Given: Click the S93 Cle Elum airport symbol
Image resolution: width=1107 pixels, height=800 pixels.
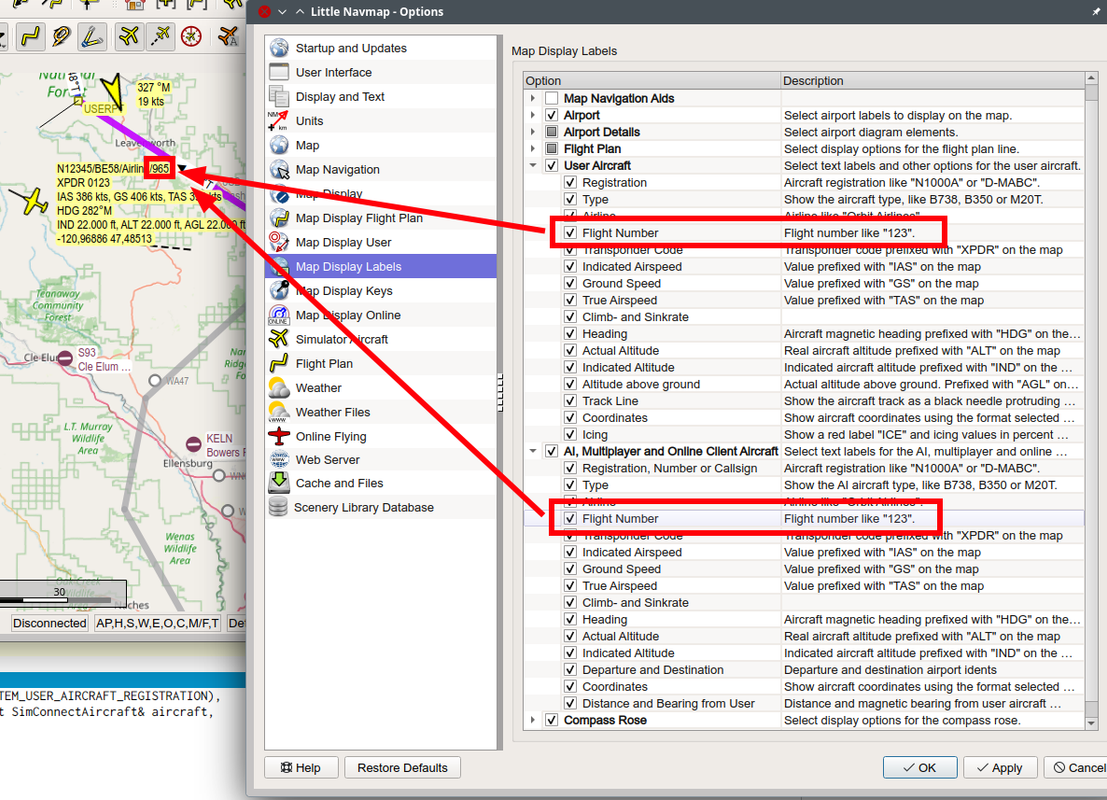Looking at the screenshot, I should click(65, 358).
